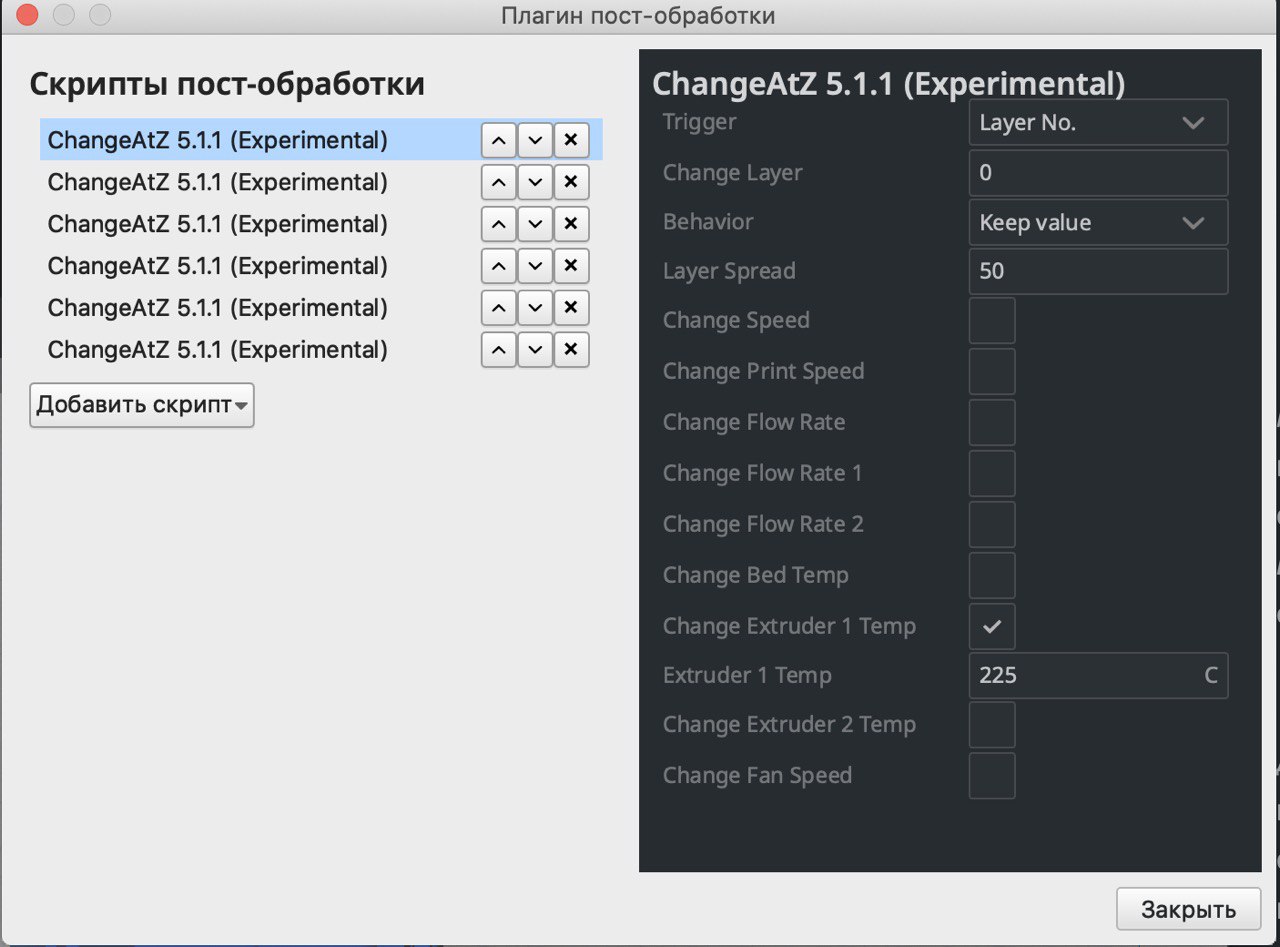Enable the Change Print Speed checkbox
Viewport: 1280px width, 947px height.
coord(992,372)
